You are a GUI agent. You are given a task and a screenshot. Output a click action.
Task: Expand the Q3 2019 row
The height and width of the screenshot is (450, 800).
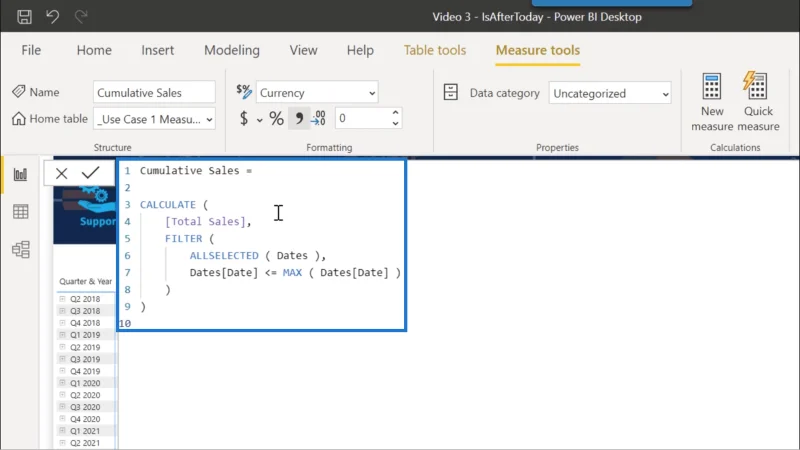point(62,359)
